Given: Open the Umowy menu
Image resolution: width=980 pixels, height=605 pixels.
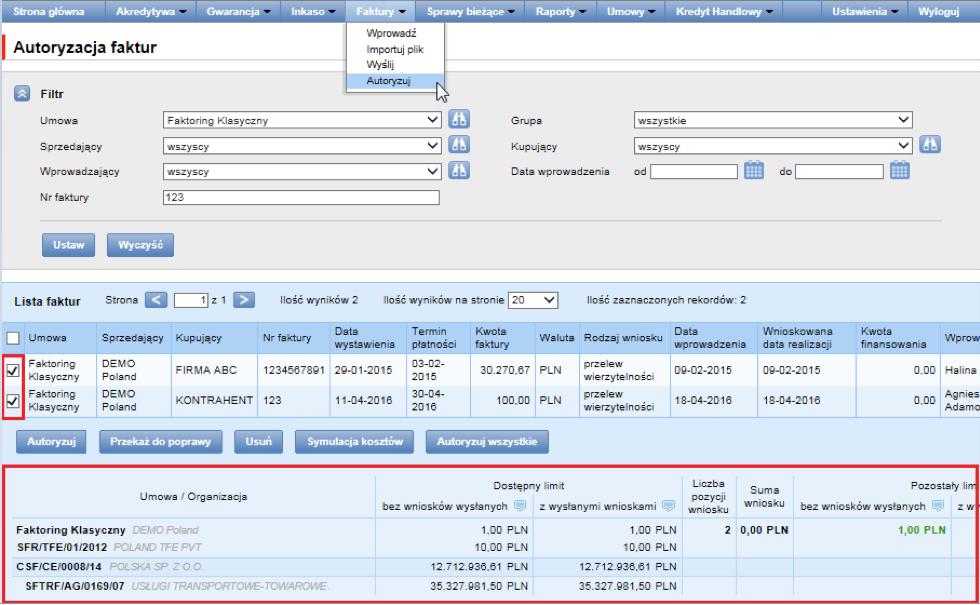Looking at the screenshot, I should click(631, 11).
